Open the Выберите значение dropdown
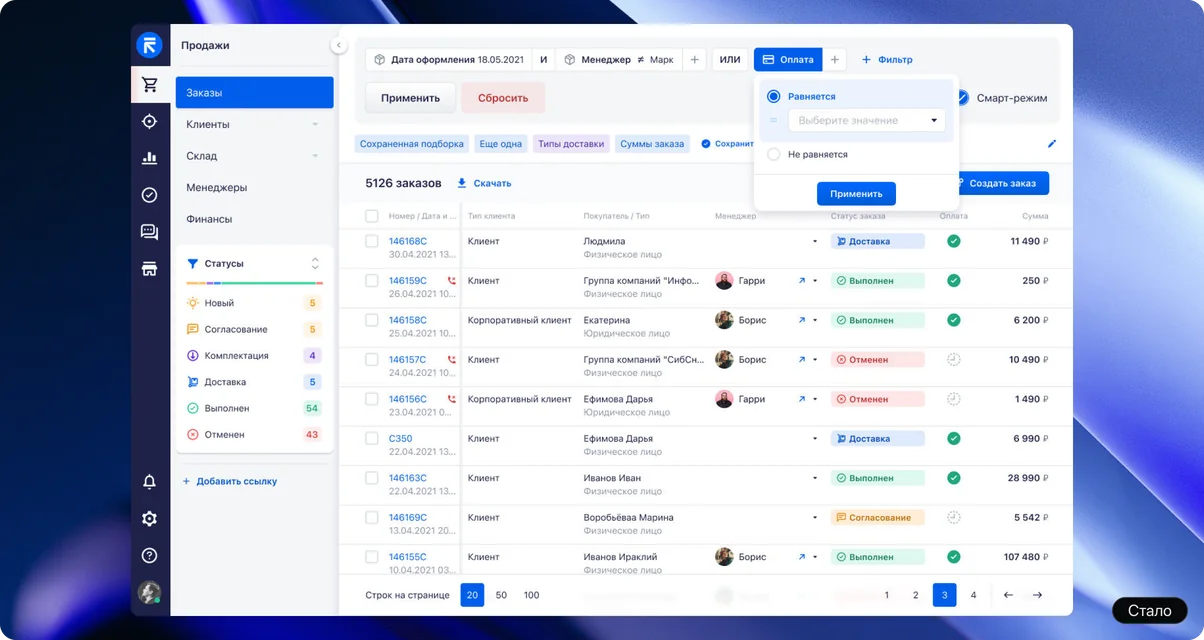The image size is (1204, 640). 867,121
